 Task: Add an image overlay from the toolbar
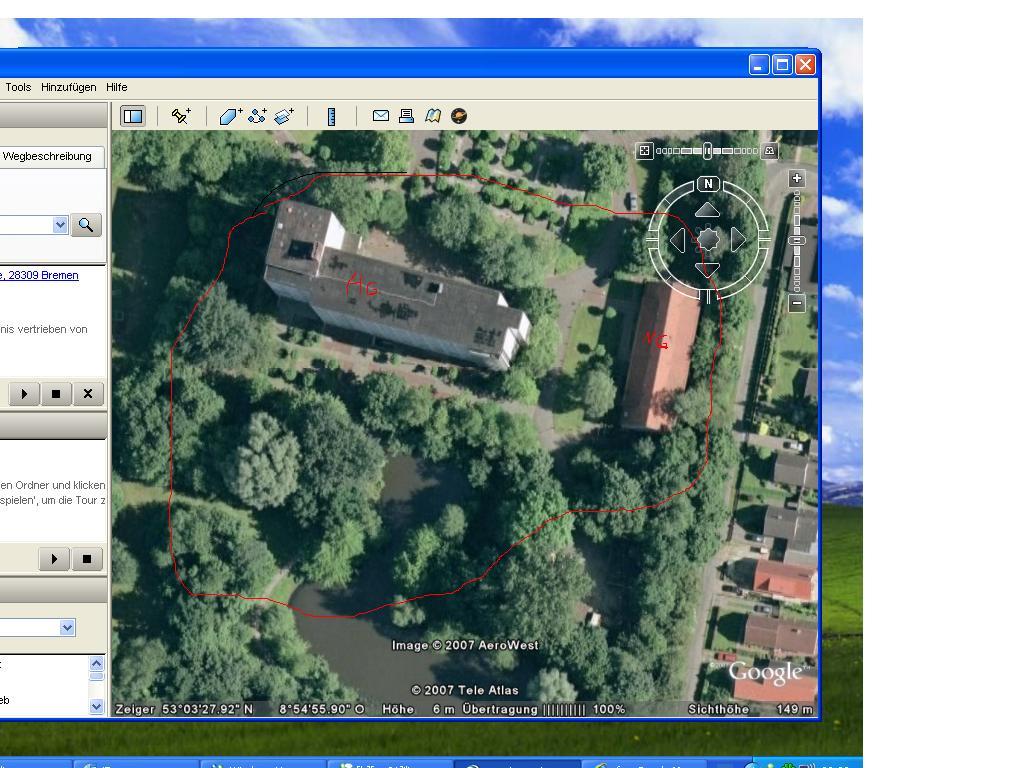point(284,116)
